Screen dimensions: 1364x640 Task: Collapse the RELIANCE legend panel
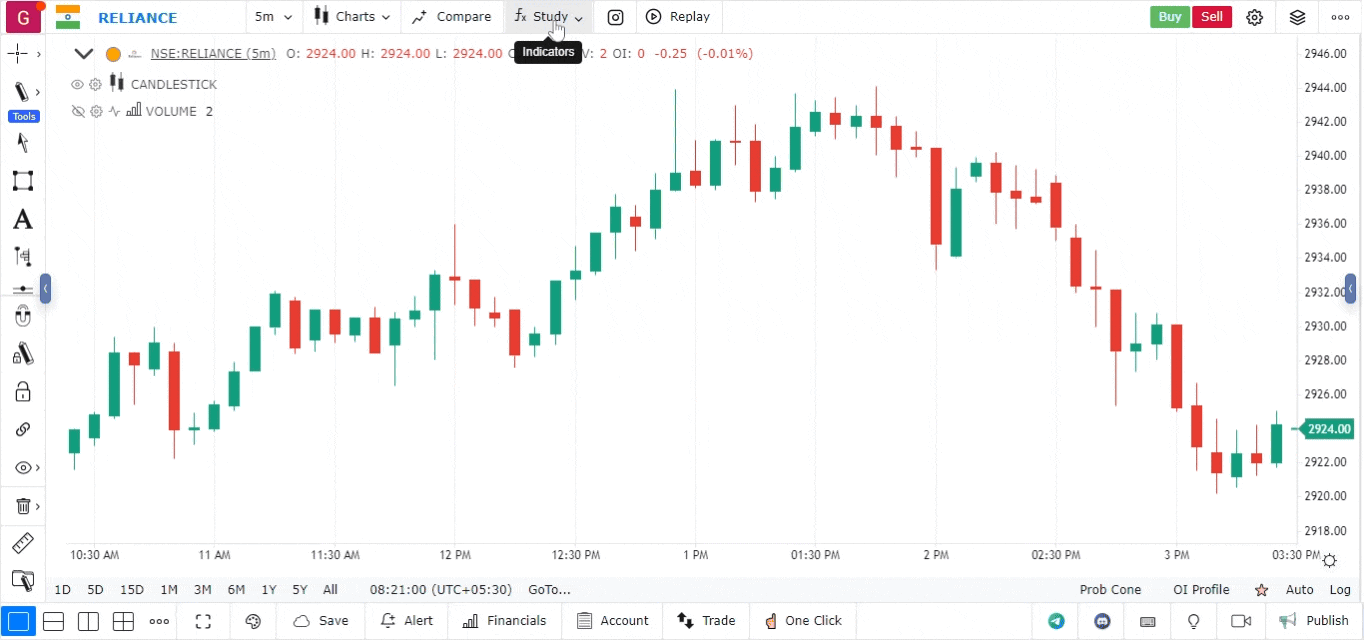[x=83, y=53]
